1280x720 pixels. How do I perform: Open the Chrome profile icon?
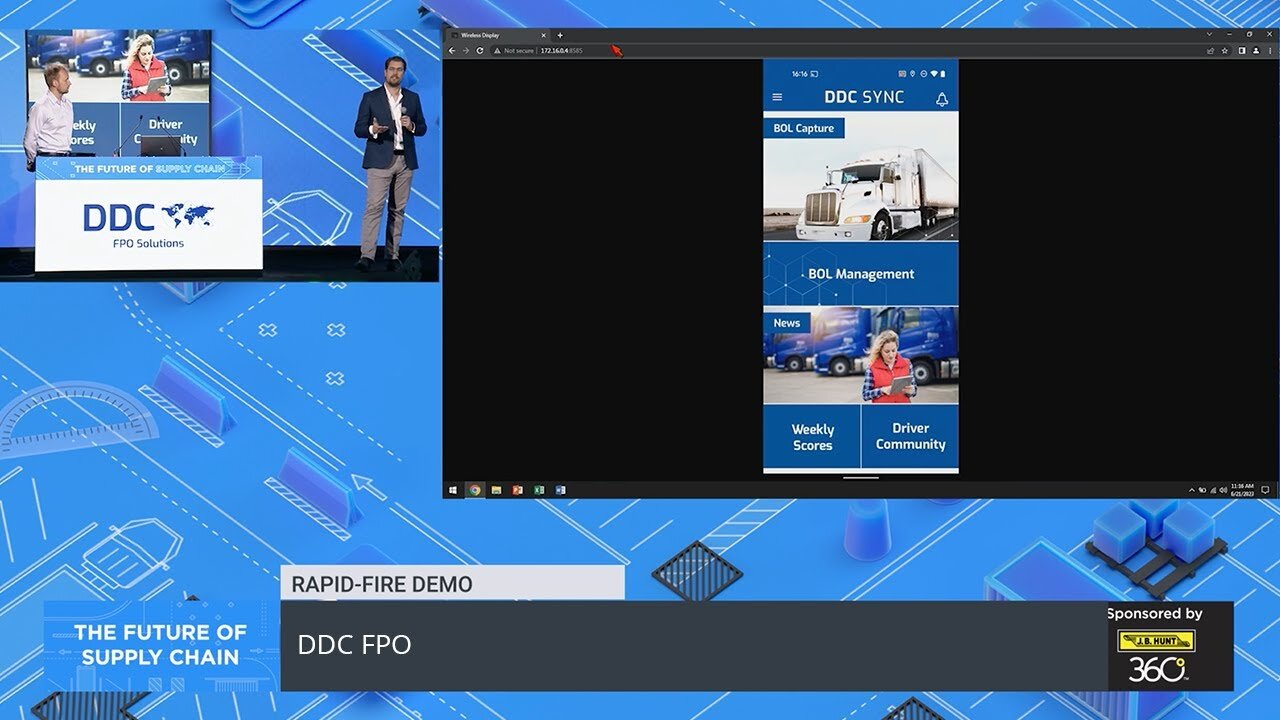[1256, 51]
